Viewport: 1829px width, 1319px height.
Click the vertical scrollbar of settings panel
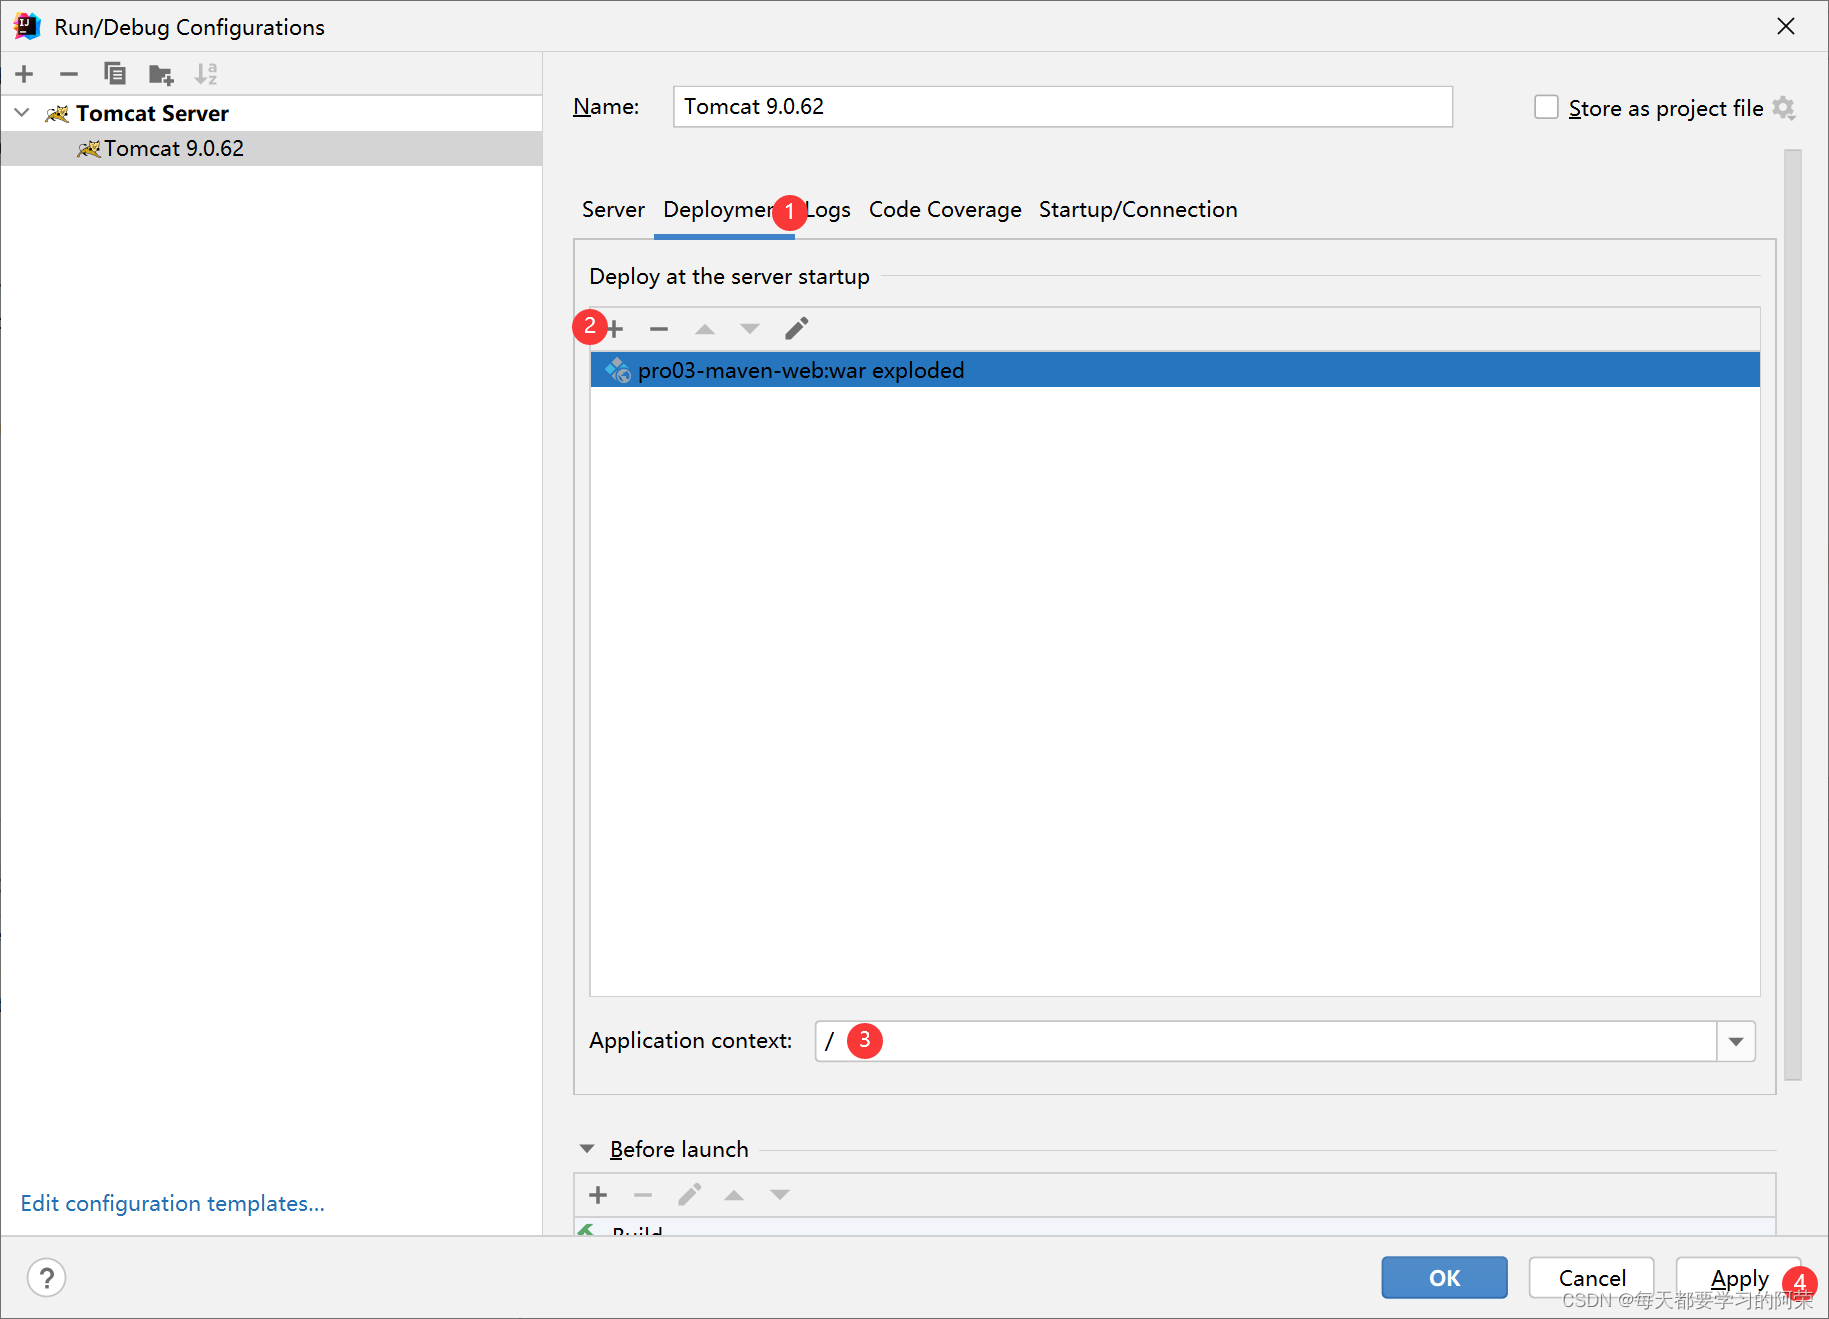[x=1792, y=615]
